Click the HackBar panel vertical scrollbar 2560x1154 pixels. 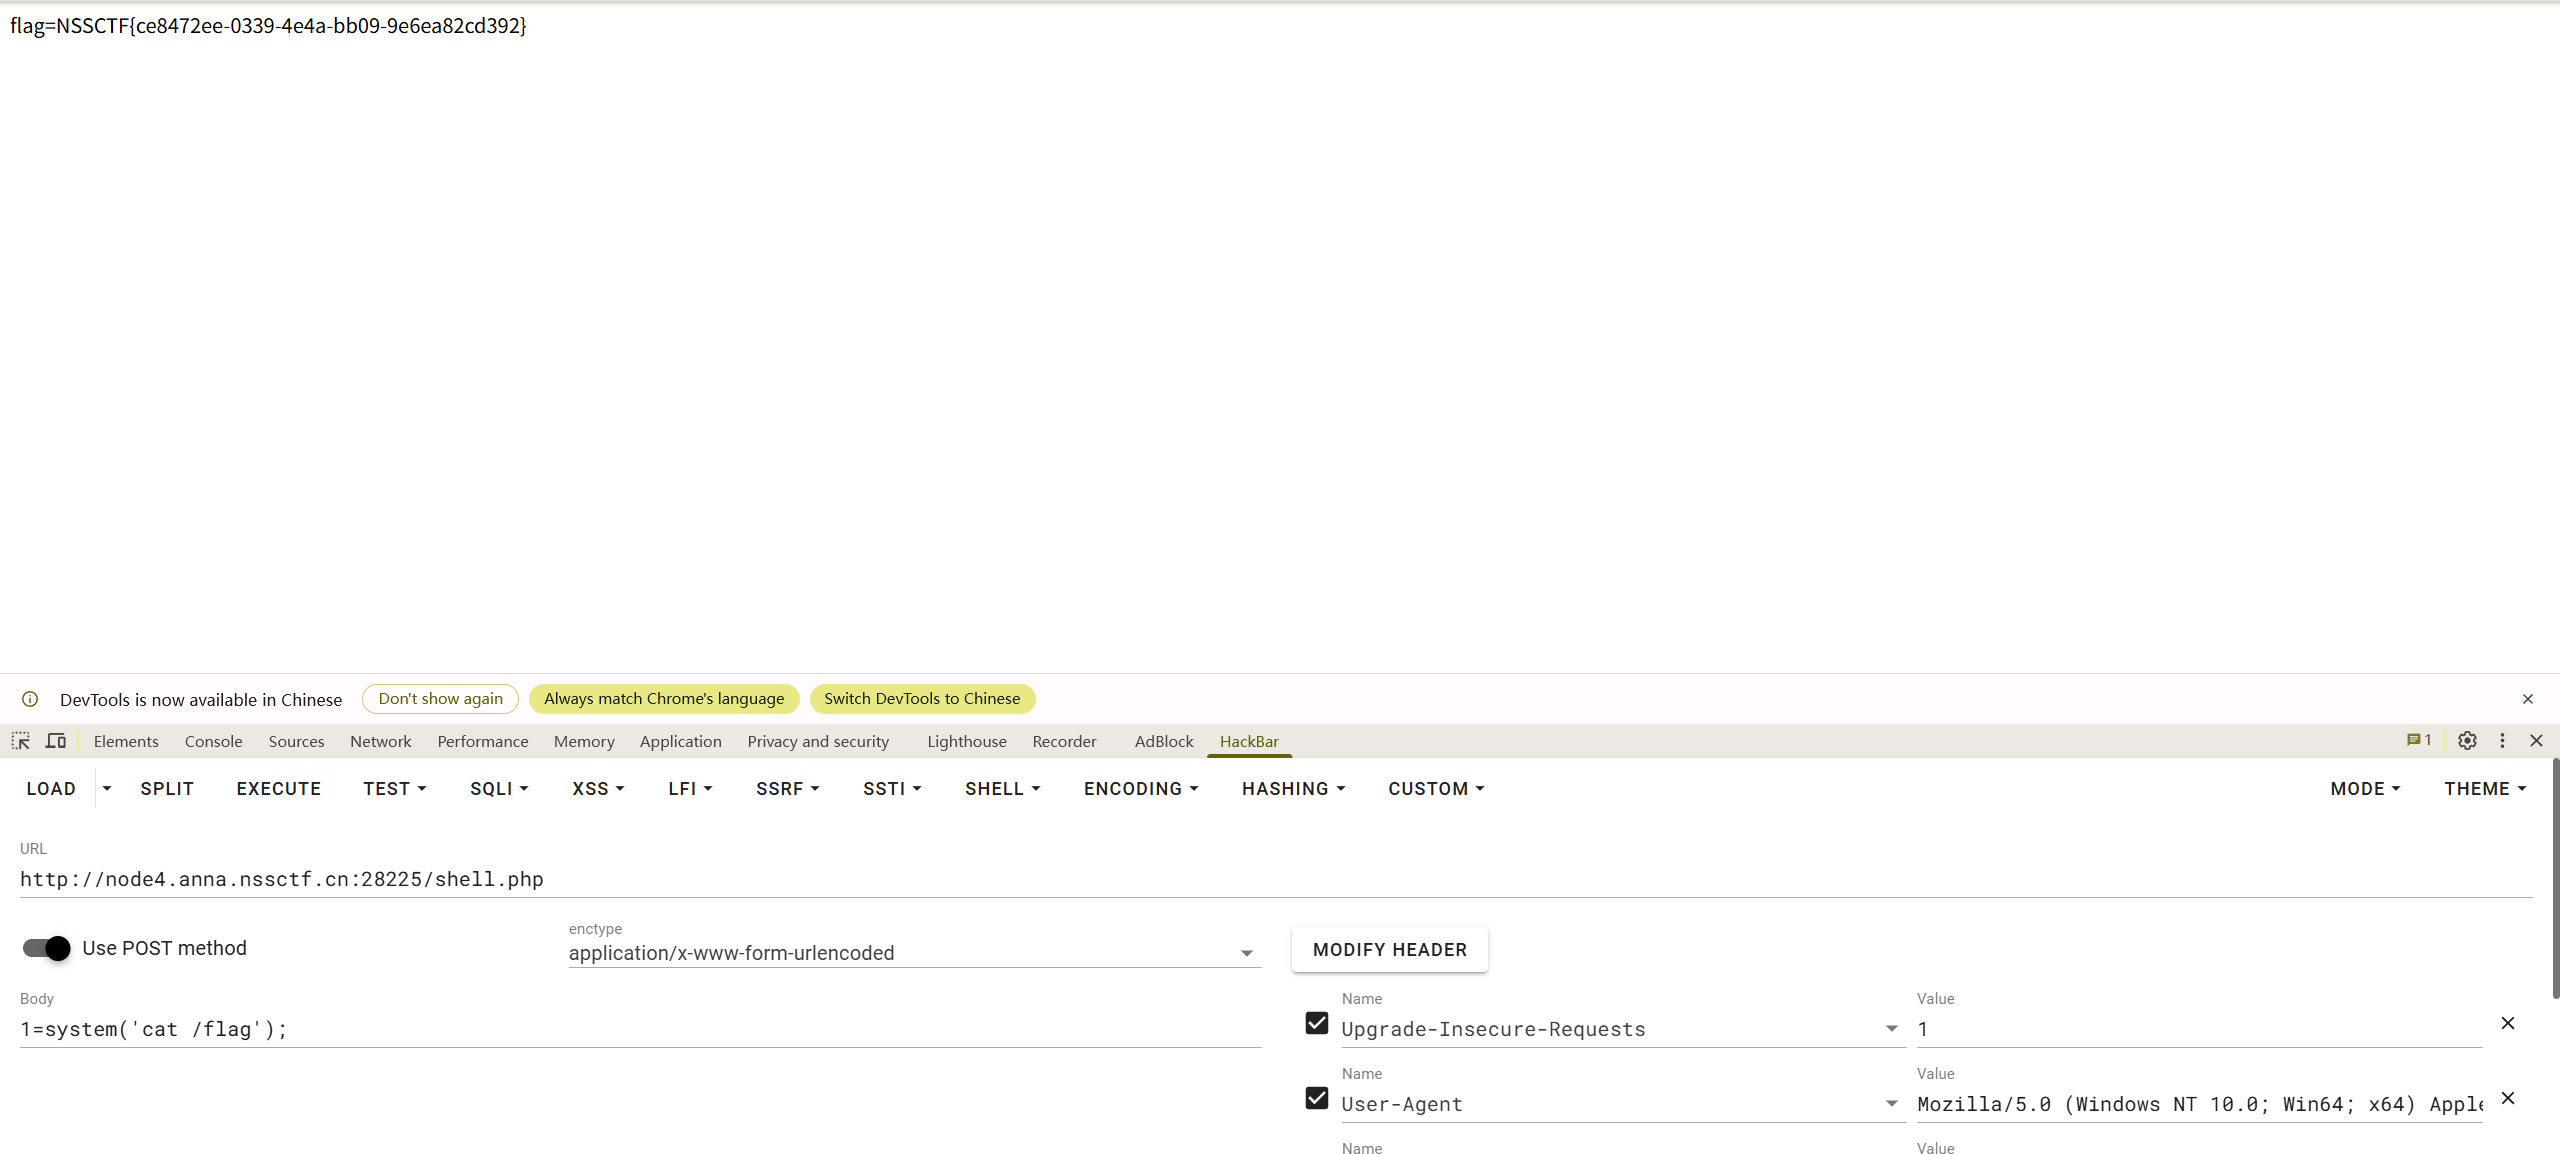tap(2555, 878)
